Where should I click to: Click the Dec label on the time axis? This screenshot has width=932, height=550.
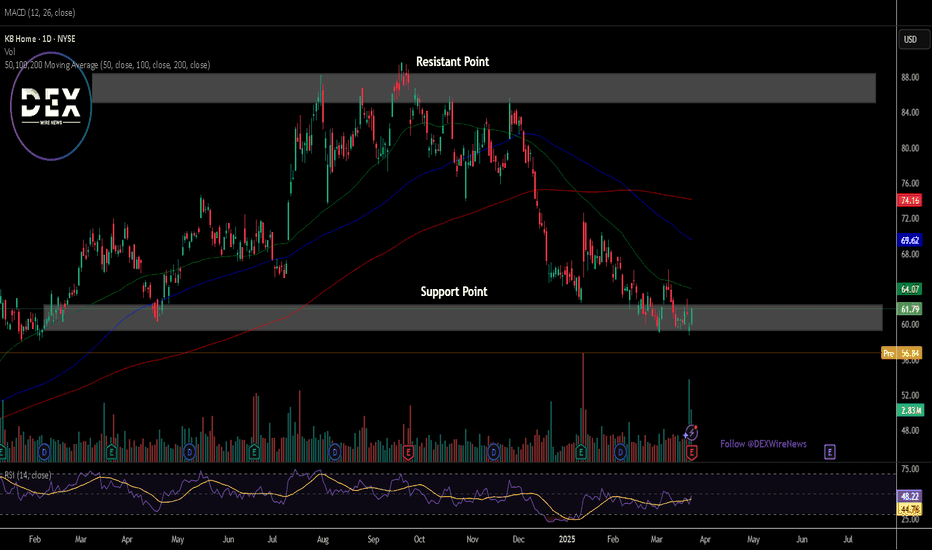point(518,539)
